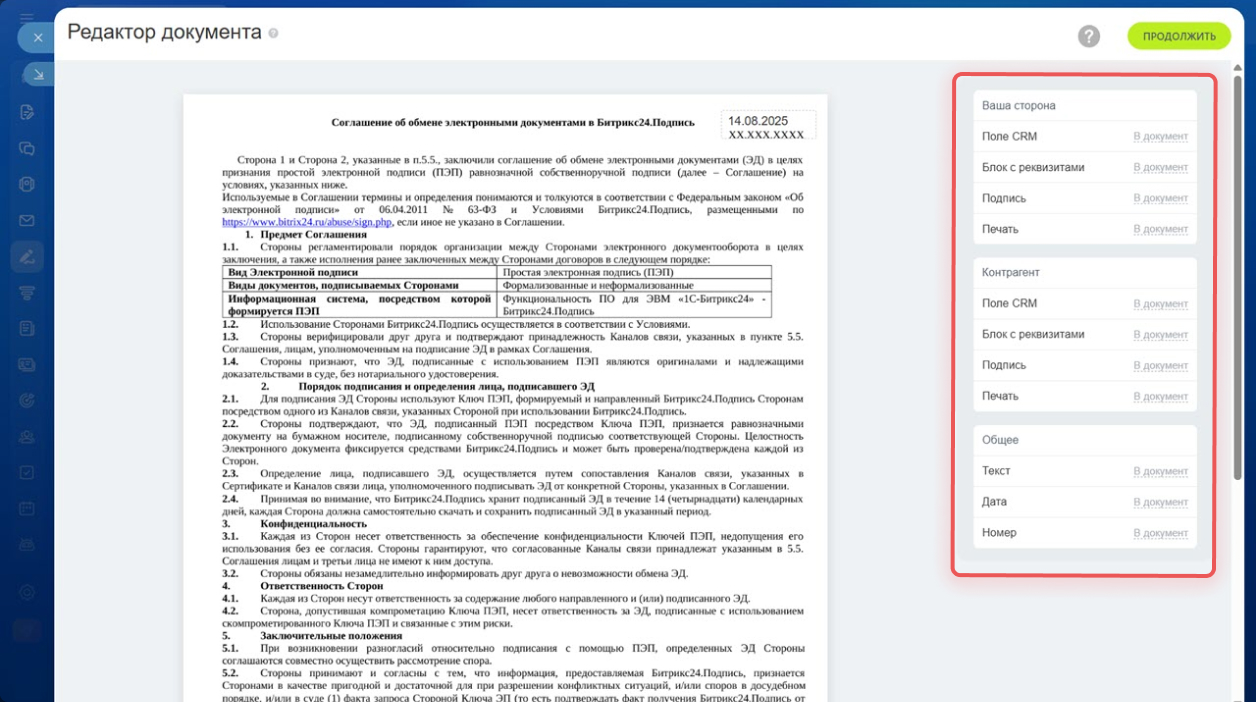Click the diagonal arrow icon below close button

click(x=37, y=75)
